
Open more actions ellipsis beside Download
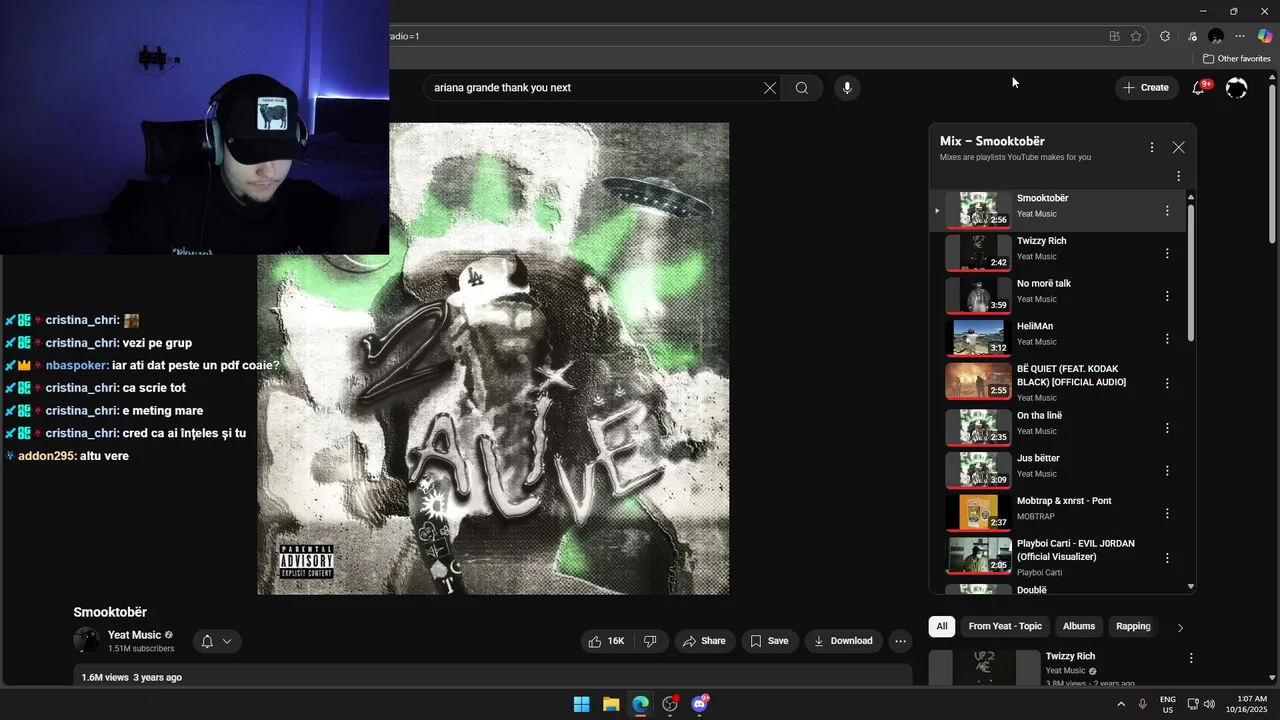click(900, 641)
